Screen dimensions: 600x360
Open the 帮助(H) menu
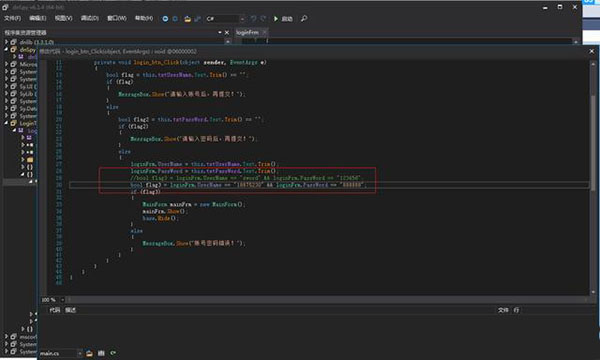point(144,18)
